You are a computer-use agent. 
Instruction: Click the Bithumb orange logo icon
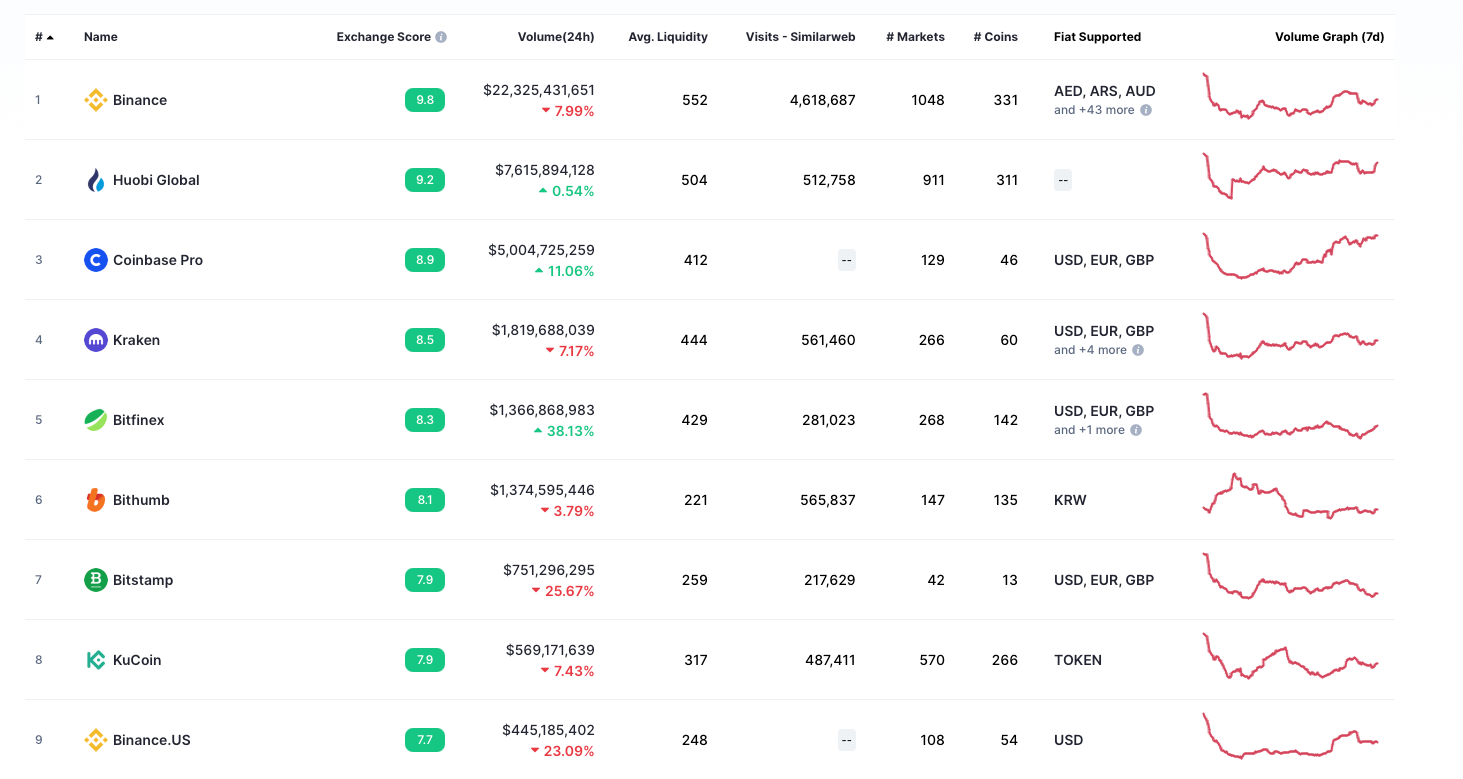(95, 500)
